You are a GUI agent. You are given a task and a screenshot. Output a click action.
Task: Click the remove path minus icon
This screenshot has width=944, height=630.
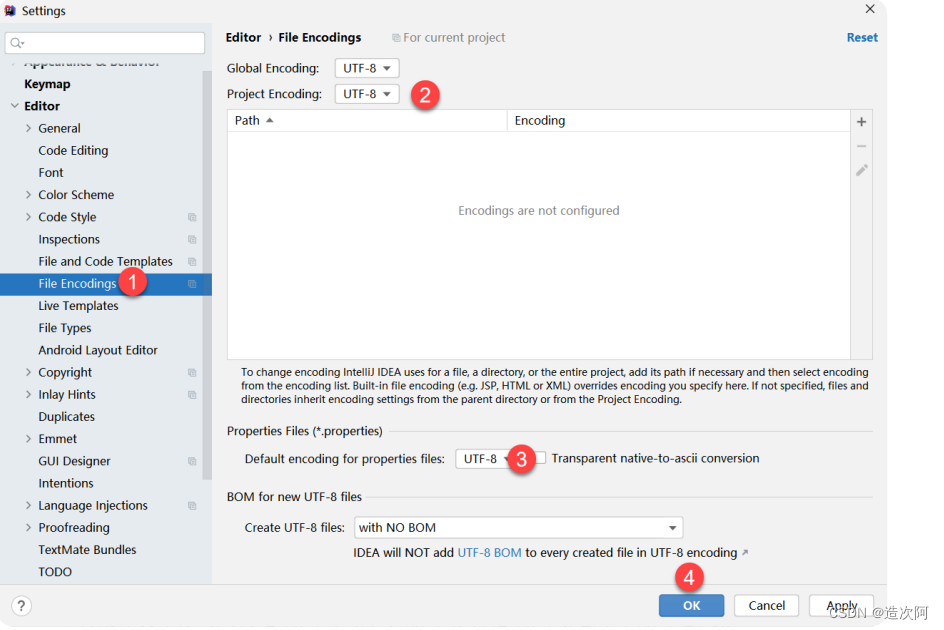[861, 146]
